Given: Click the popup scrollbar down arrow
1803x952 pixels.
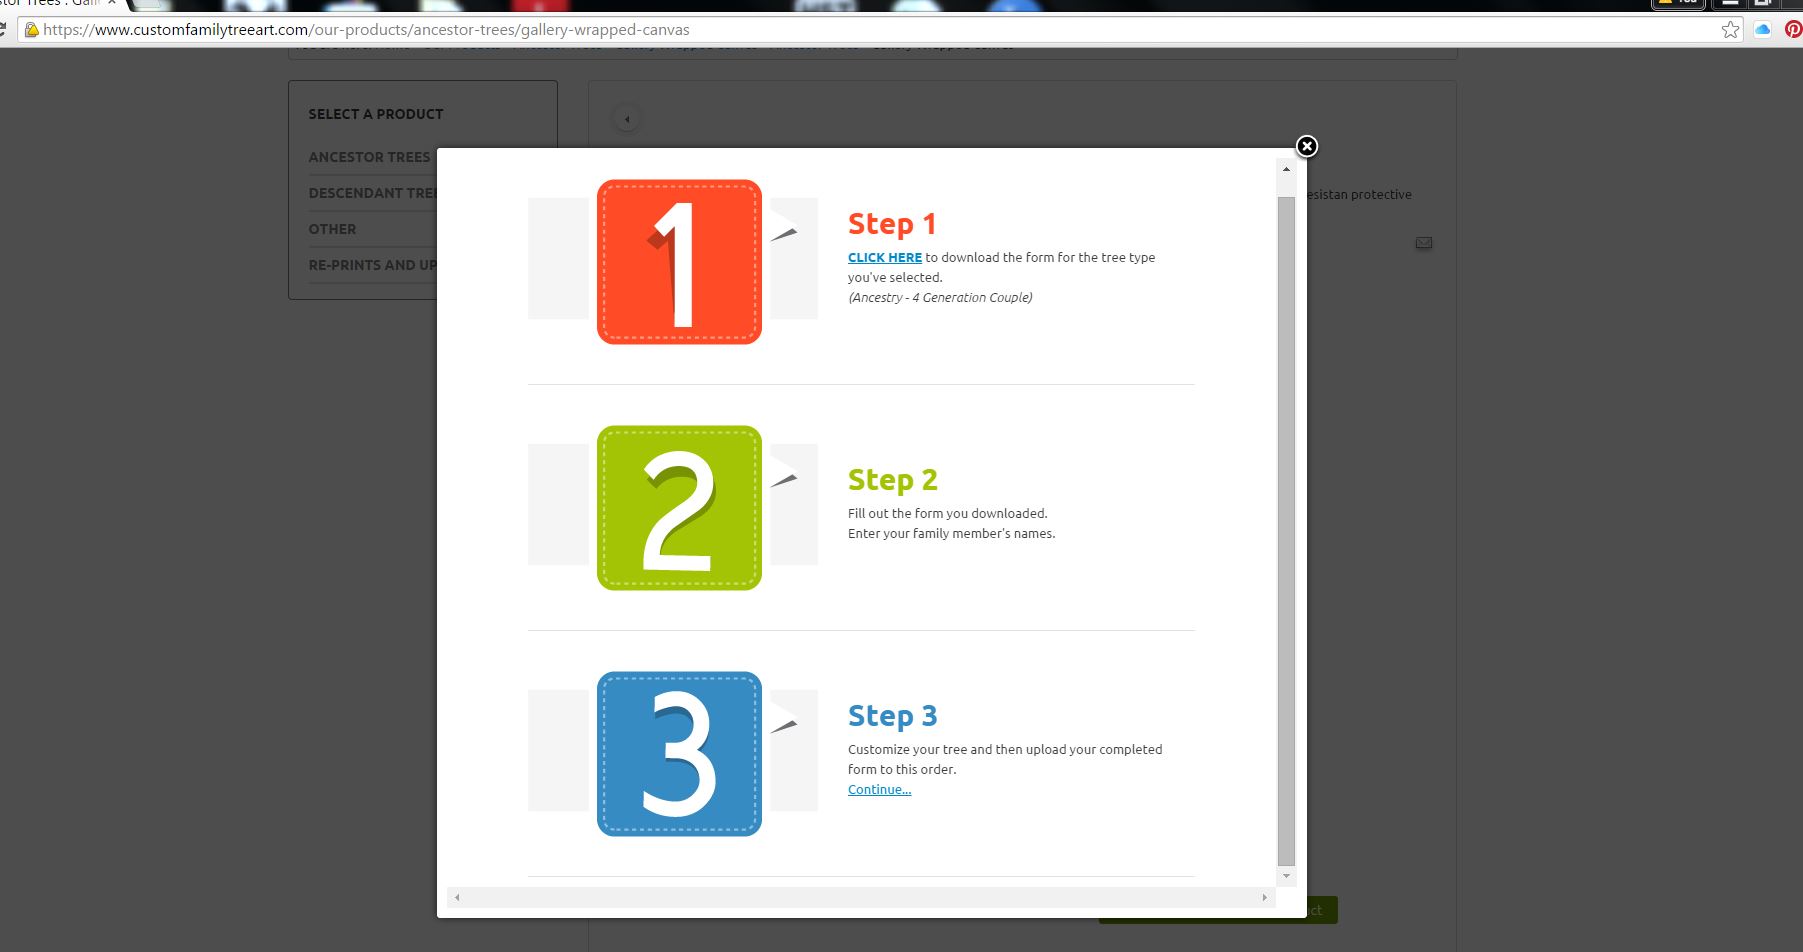Looking at the screenshot, I should (1286, 876).
